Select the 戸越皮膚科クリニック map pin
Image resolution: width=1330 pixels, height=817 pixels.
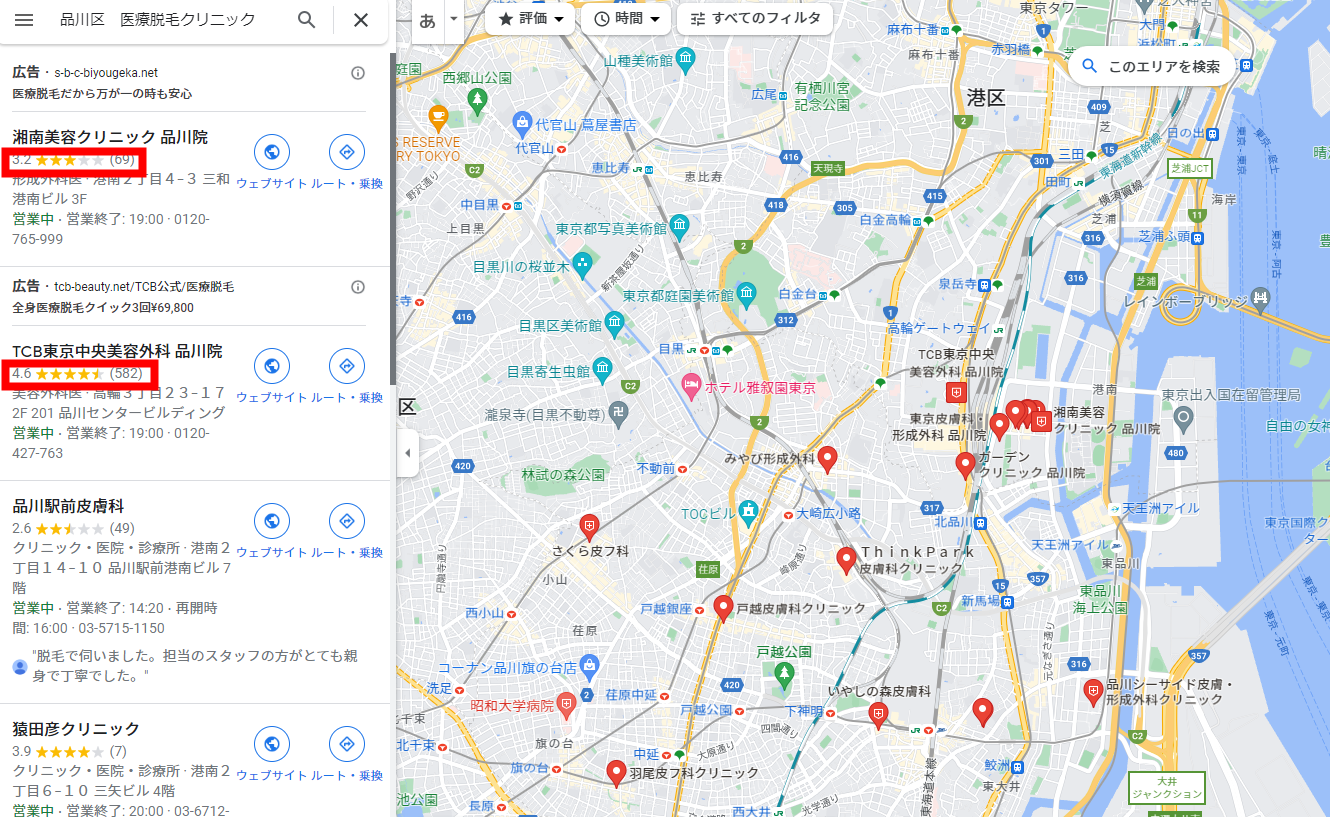[x=725, y=608]
